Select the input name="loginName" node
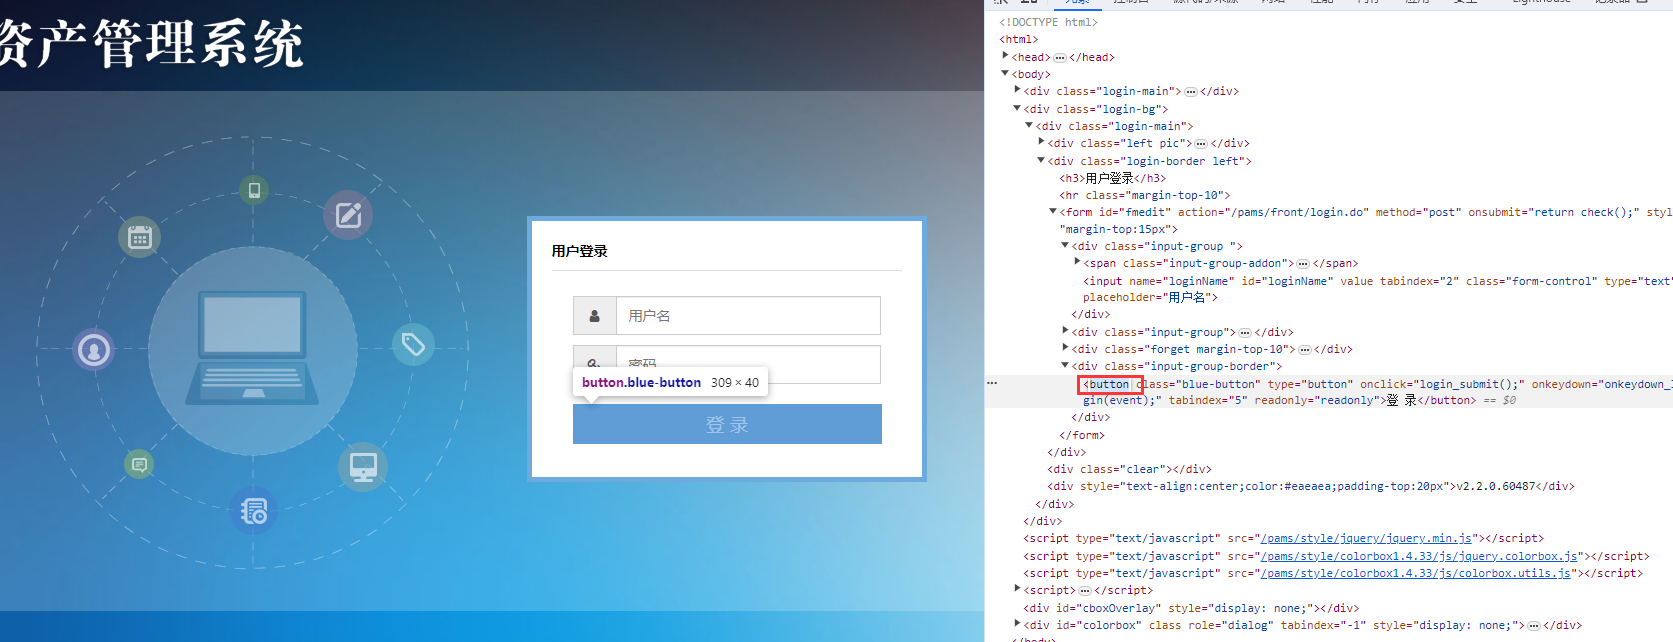Viewport: 1673px width, 642px height. 1378,289
